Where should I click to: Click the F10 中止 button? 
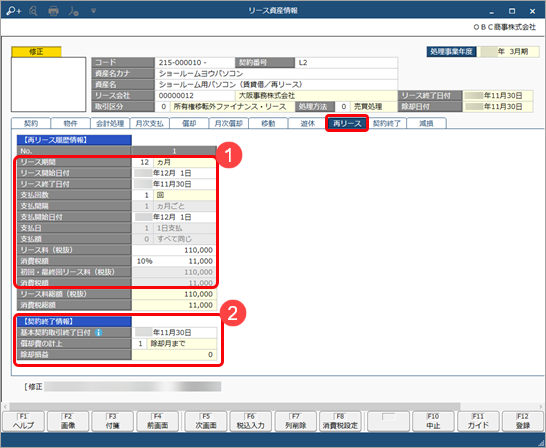(433, 422)
